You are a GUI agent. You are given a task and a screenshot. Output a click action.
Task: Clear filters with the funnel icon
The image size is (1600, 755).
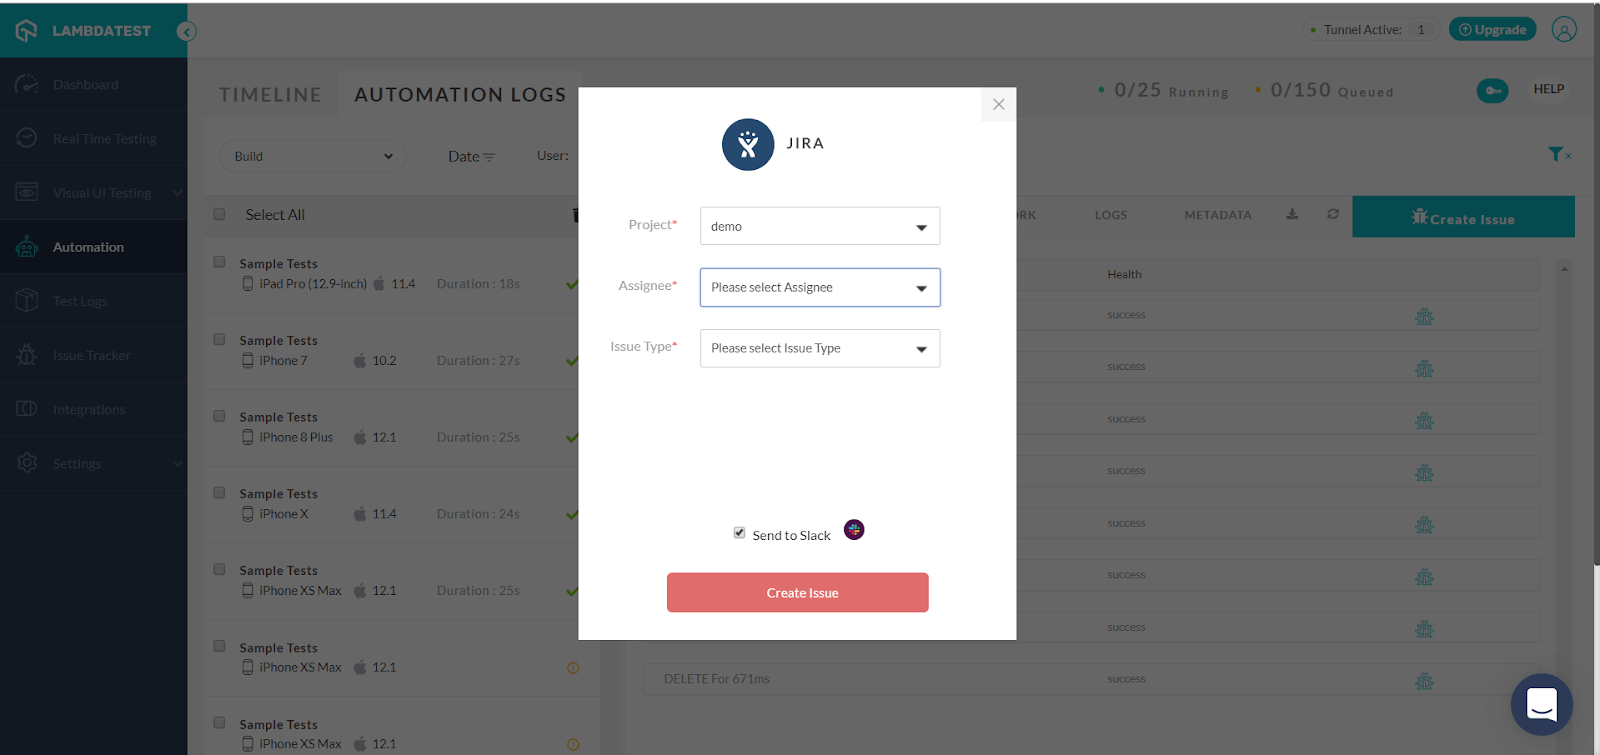(x=1558, y=154)
